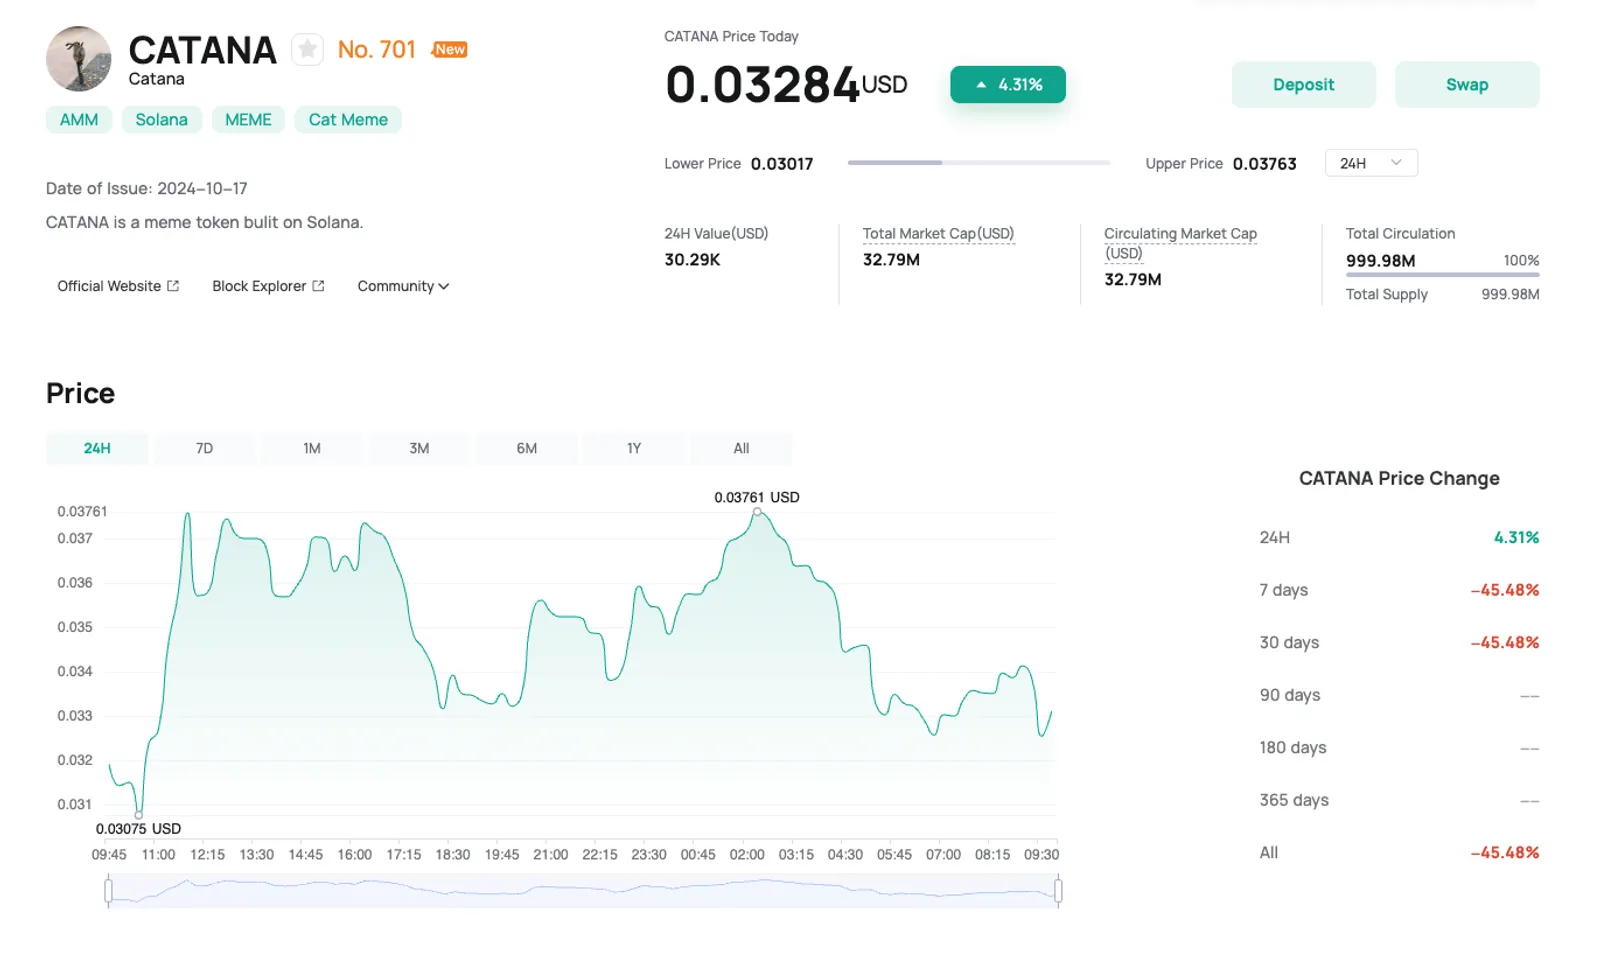Viewport: 1600px width, 959px height.
Task: Click the All row value -45.48%
Action: click(x=1505, y=853)
